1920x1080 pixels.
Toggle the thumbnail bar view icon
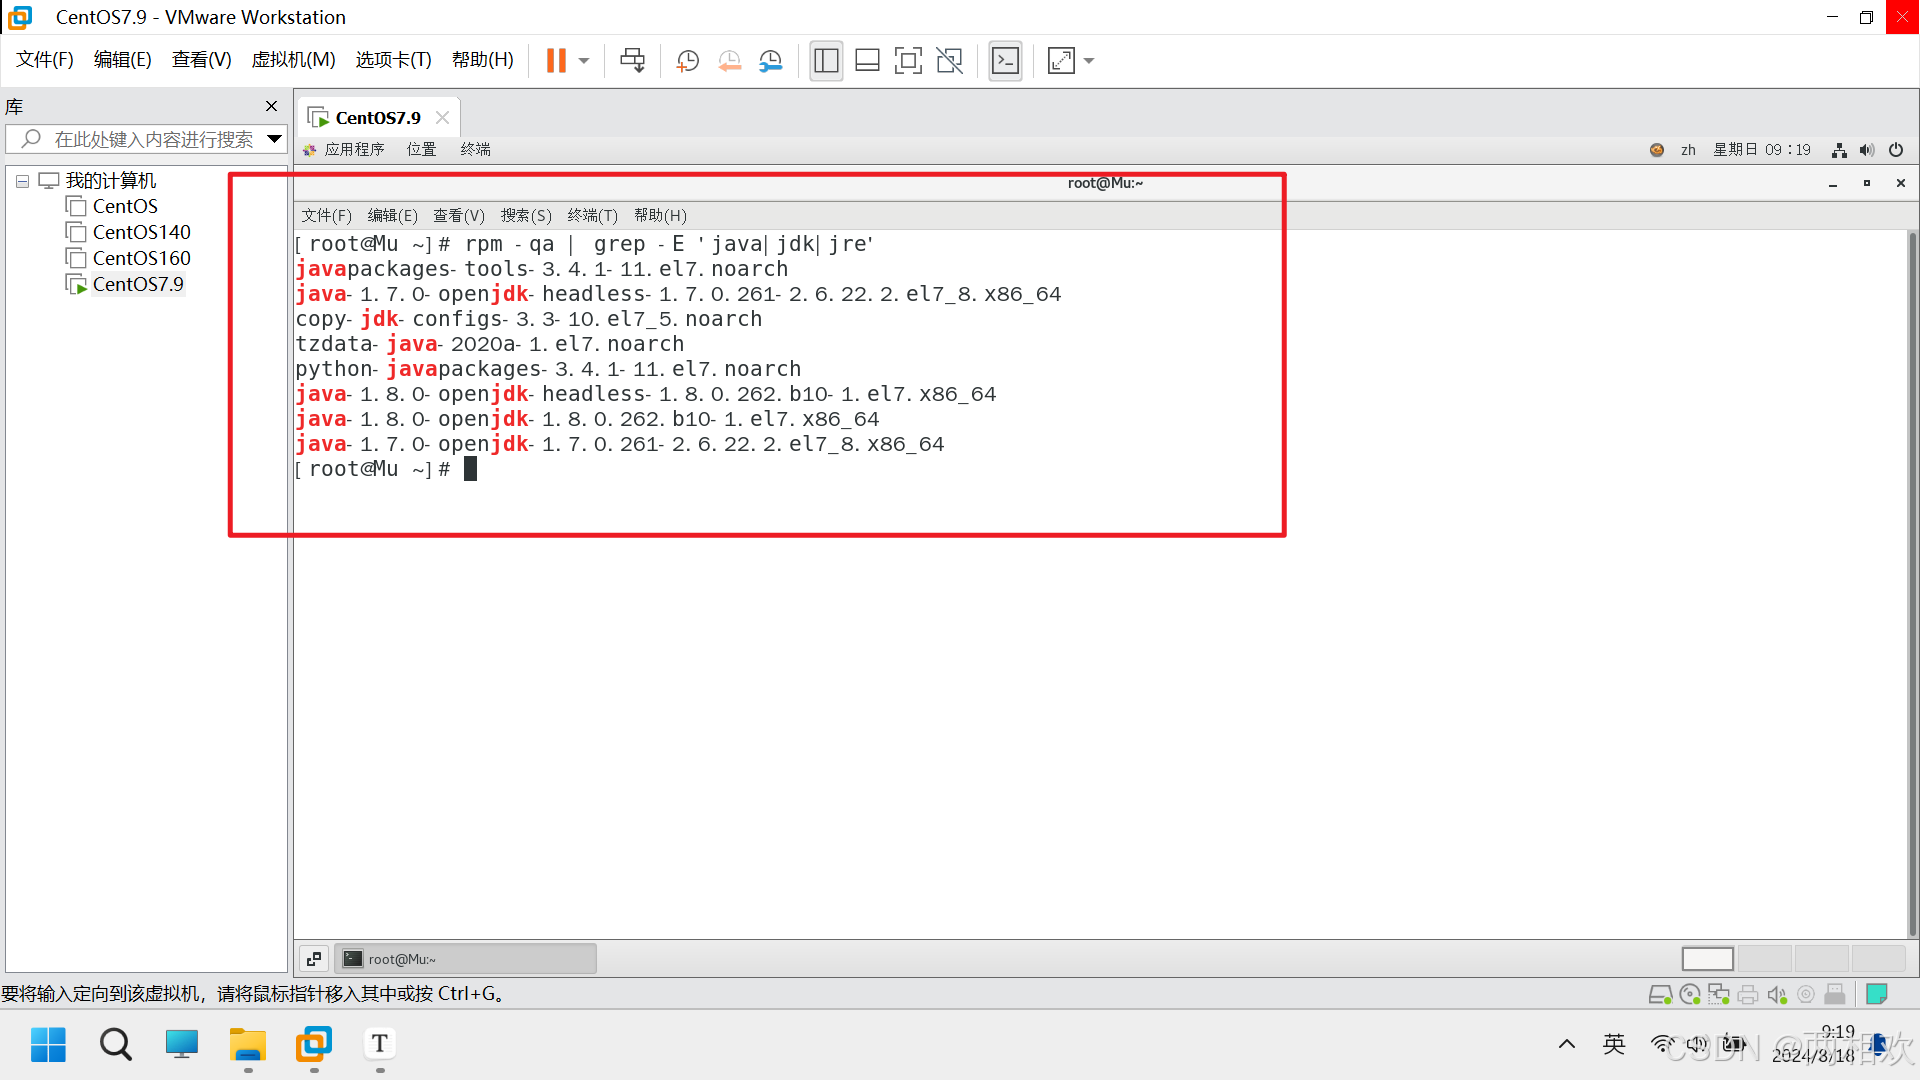(867, 61)
